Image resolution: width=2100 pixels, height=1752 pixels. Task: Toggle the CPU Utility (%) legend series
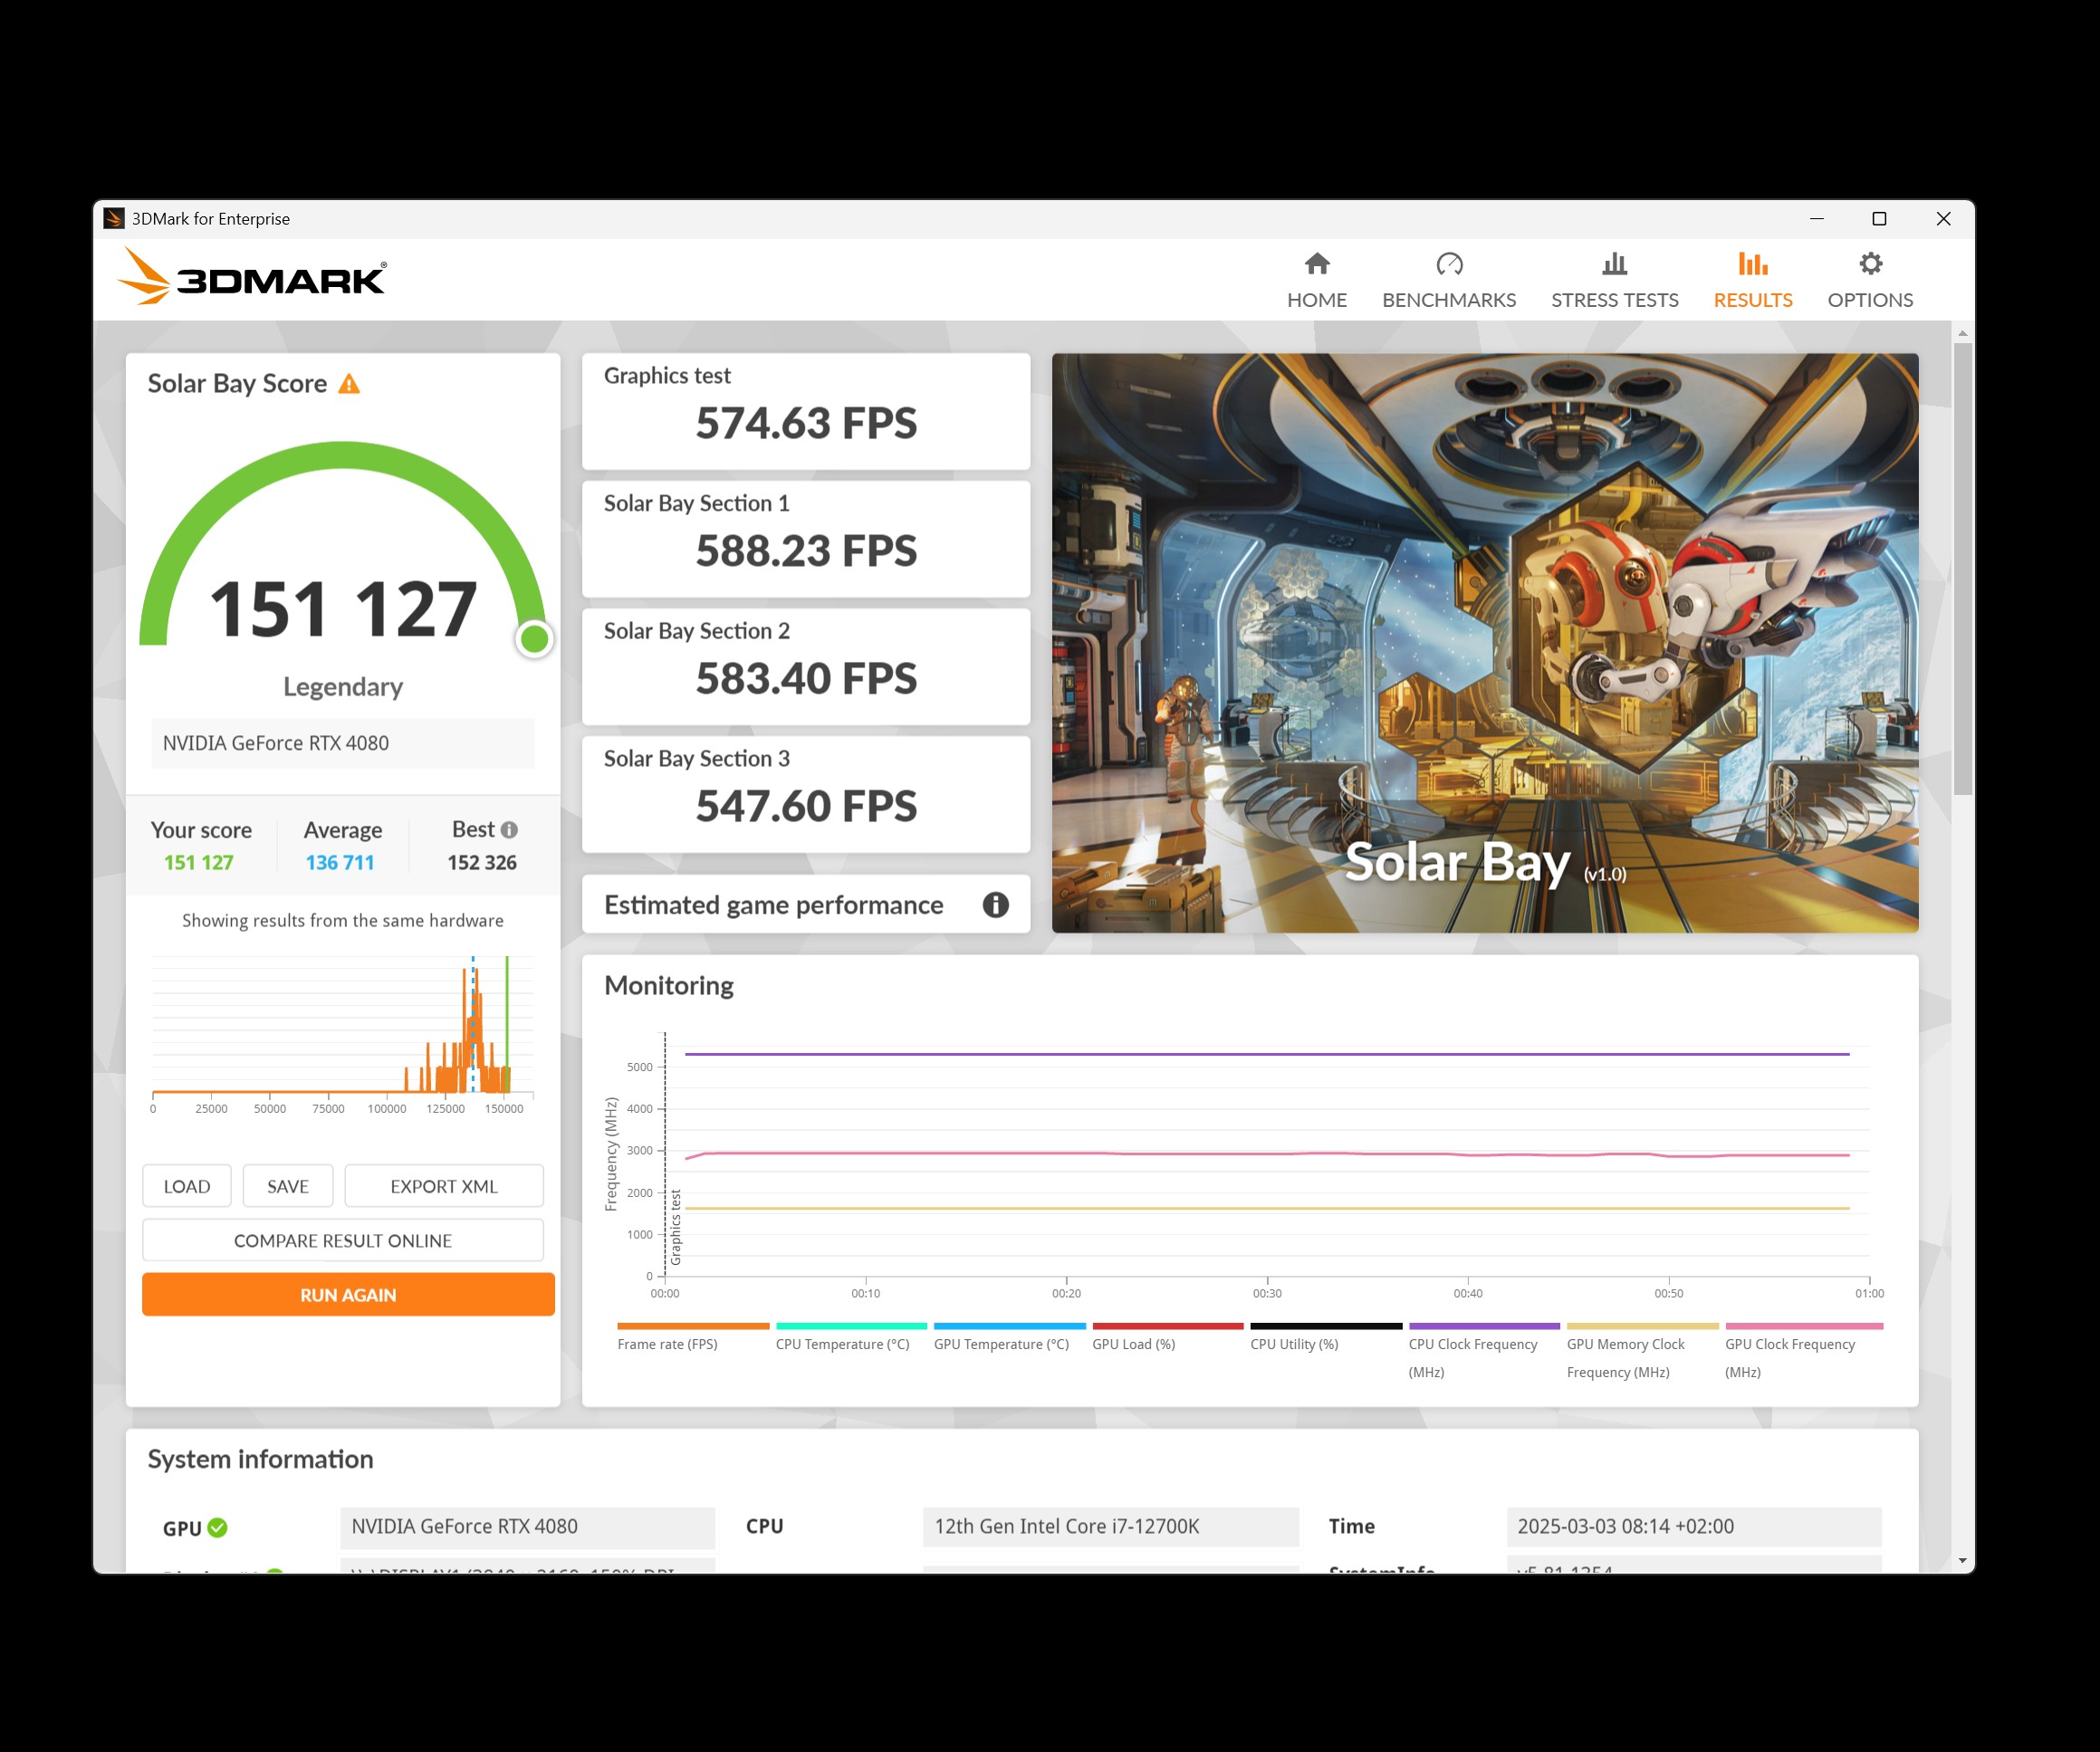point(1325,1337)
